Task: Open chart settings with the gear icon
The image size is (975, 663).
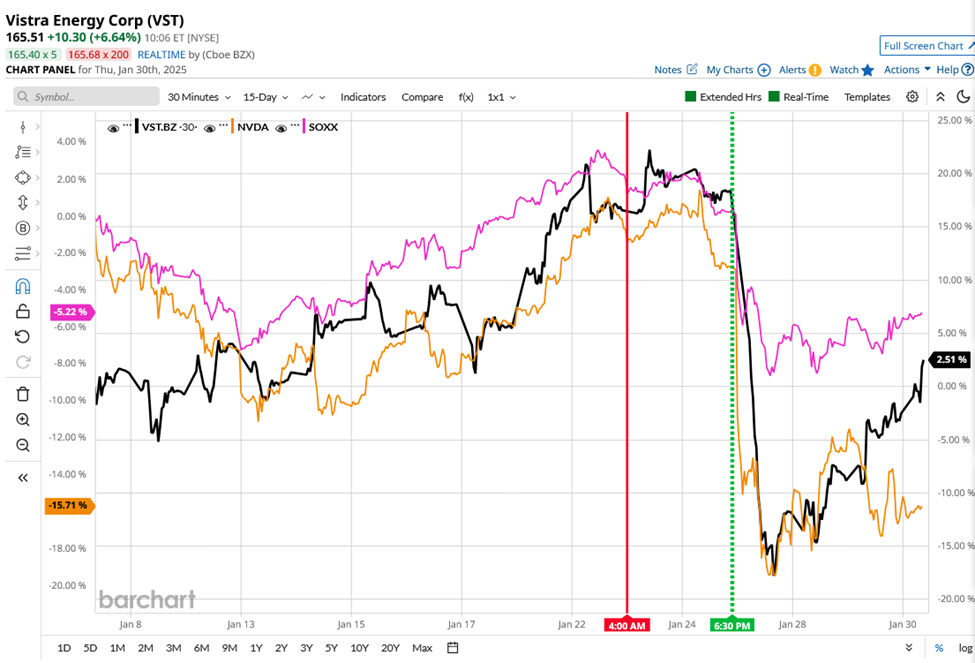Action: pyautogui.click(x=913, y=97)
